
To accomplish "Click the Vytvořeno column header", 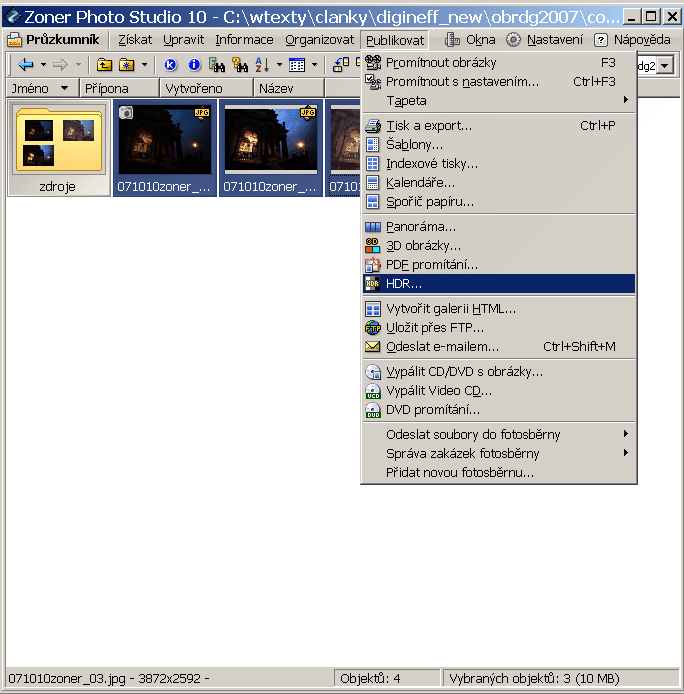I will pyautogui.click(x=193, y=89).
